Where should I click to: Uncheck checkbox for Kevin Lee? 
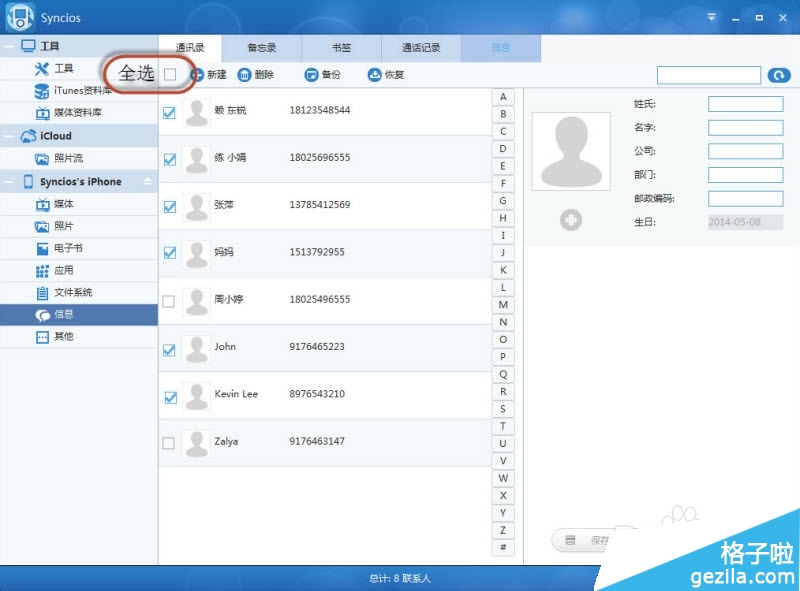[x=170, y=397]
